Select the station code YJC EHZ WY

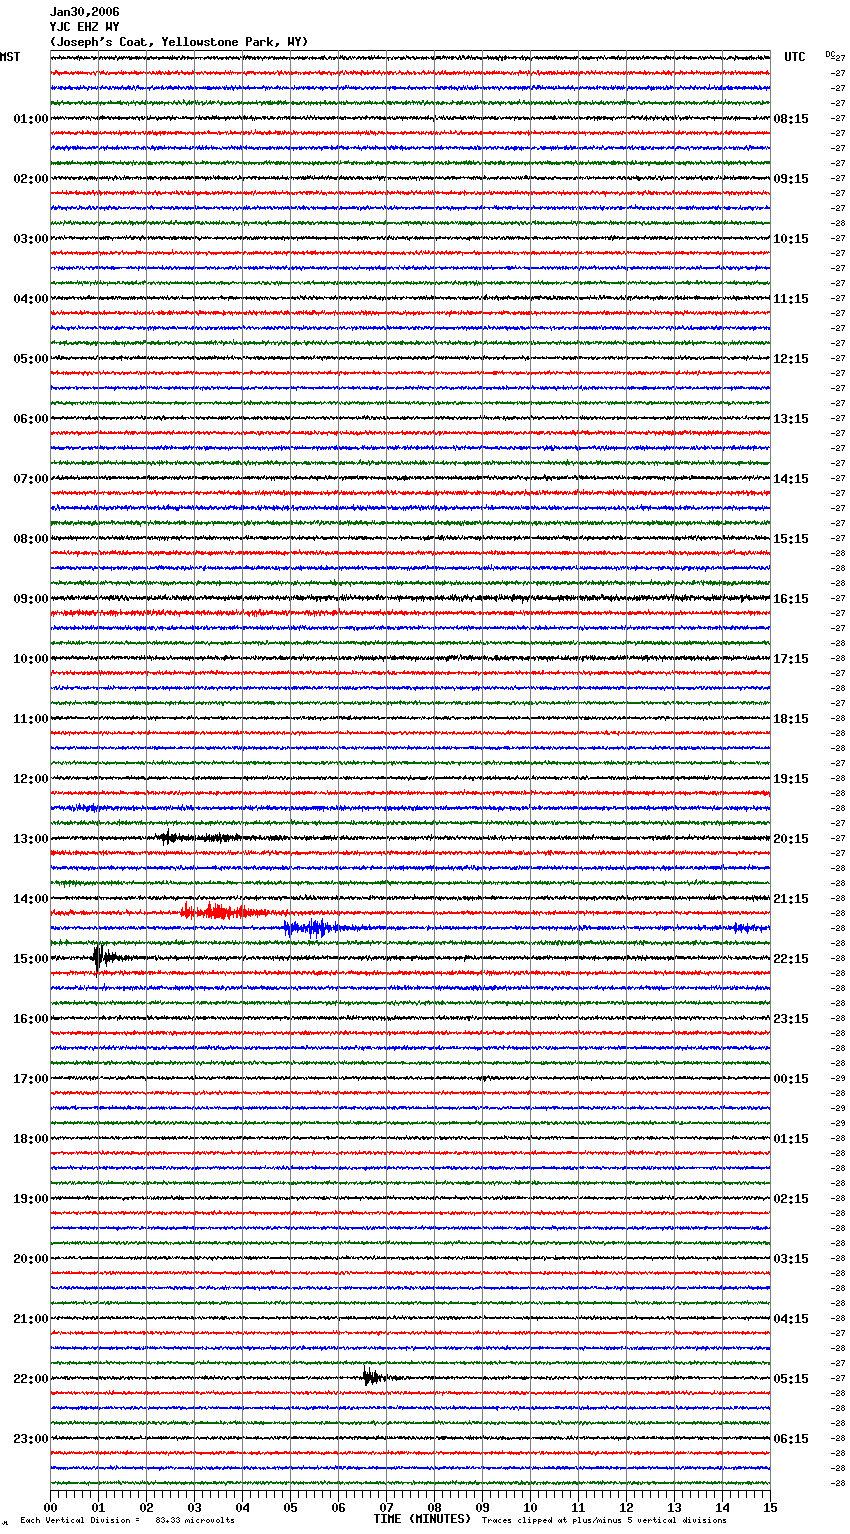84,27
